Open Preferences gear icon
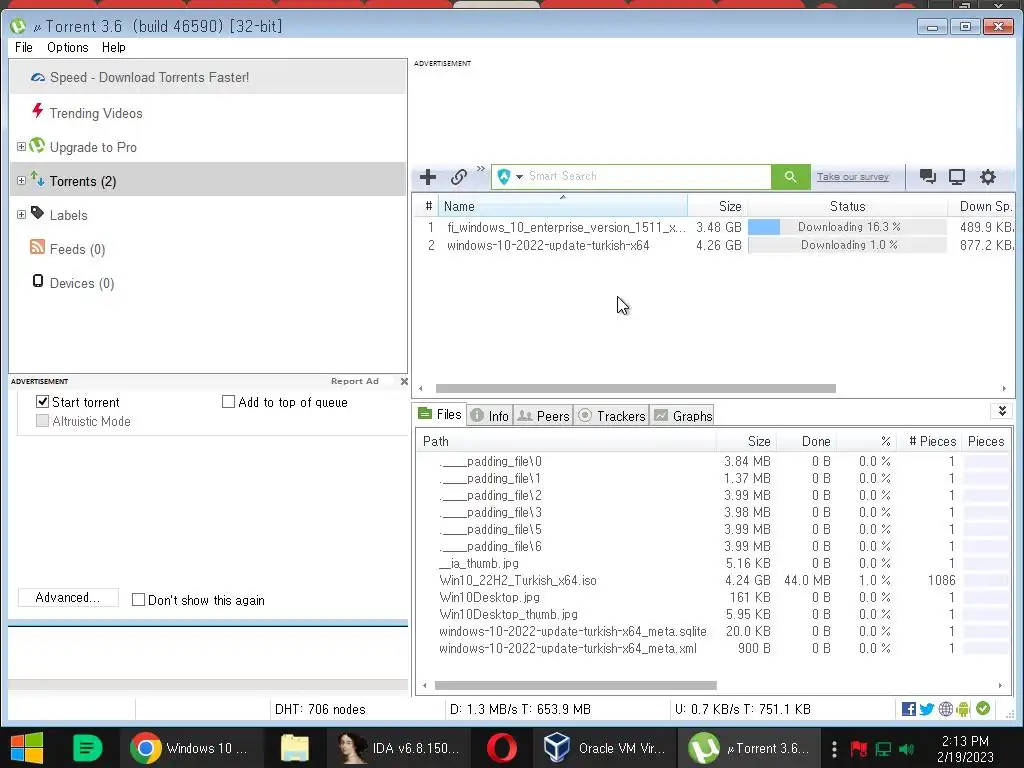Screen dimensions: 1024x768 click(x=987, y=176)
